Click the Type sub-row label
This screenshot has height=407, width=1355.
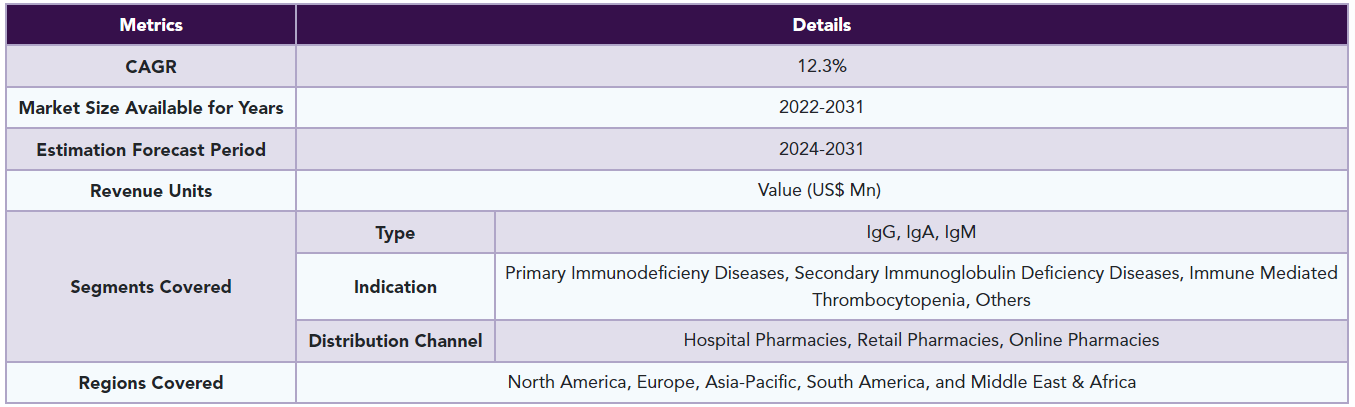pos(395,233)
